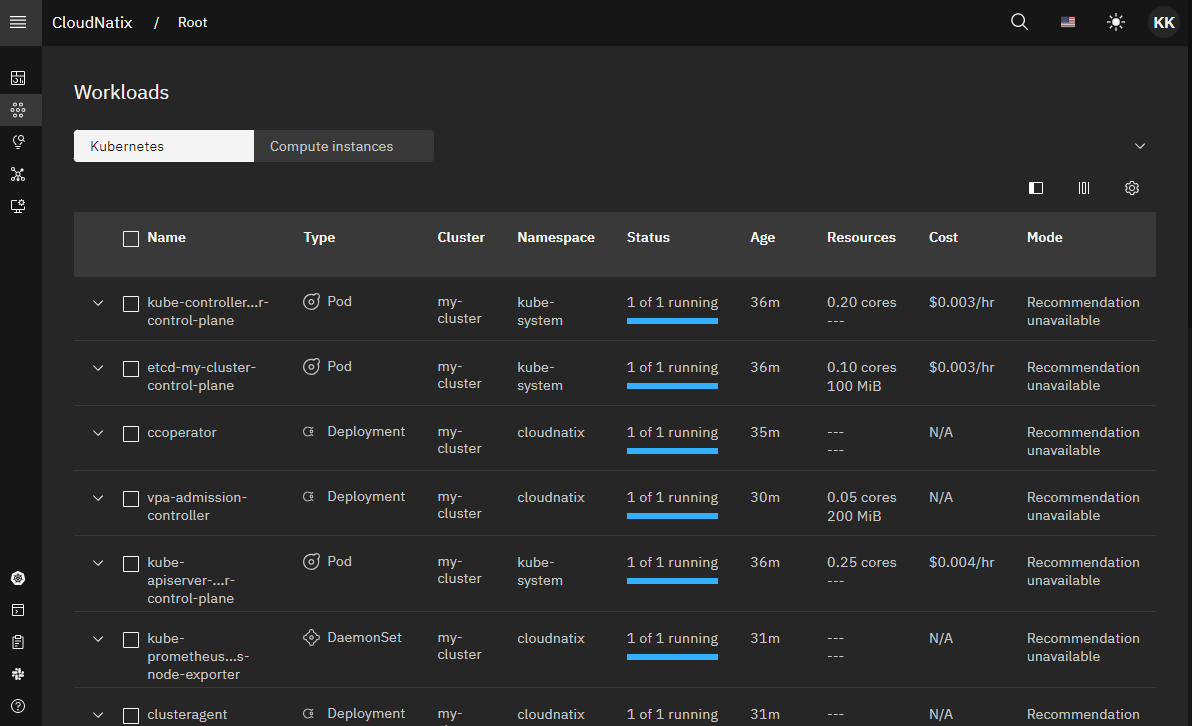Click the lightbulb insights icon in sidebar
1192x726 pixels.
tap(18, 142)
